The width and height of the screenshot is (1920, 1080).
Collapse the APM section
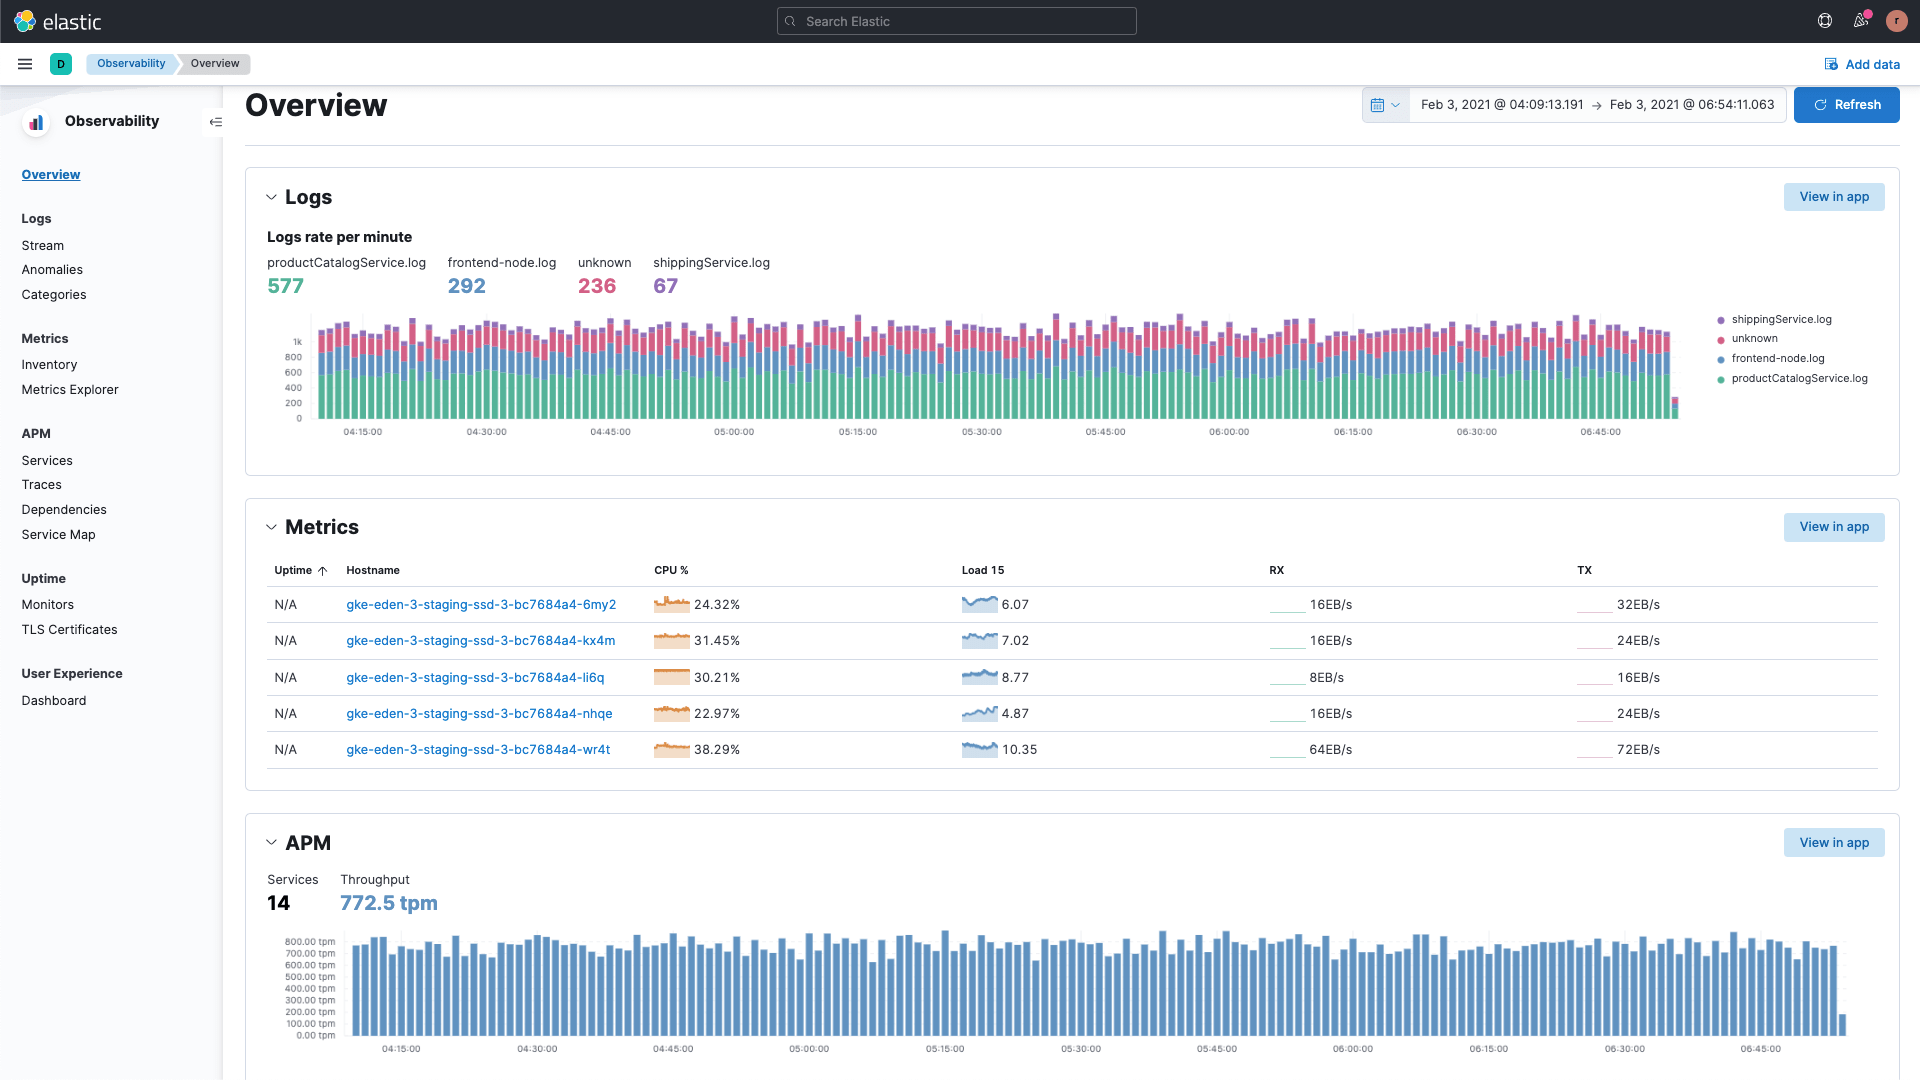pyautogui.click(x=271, y=843)
